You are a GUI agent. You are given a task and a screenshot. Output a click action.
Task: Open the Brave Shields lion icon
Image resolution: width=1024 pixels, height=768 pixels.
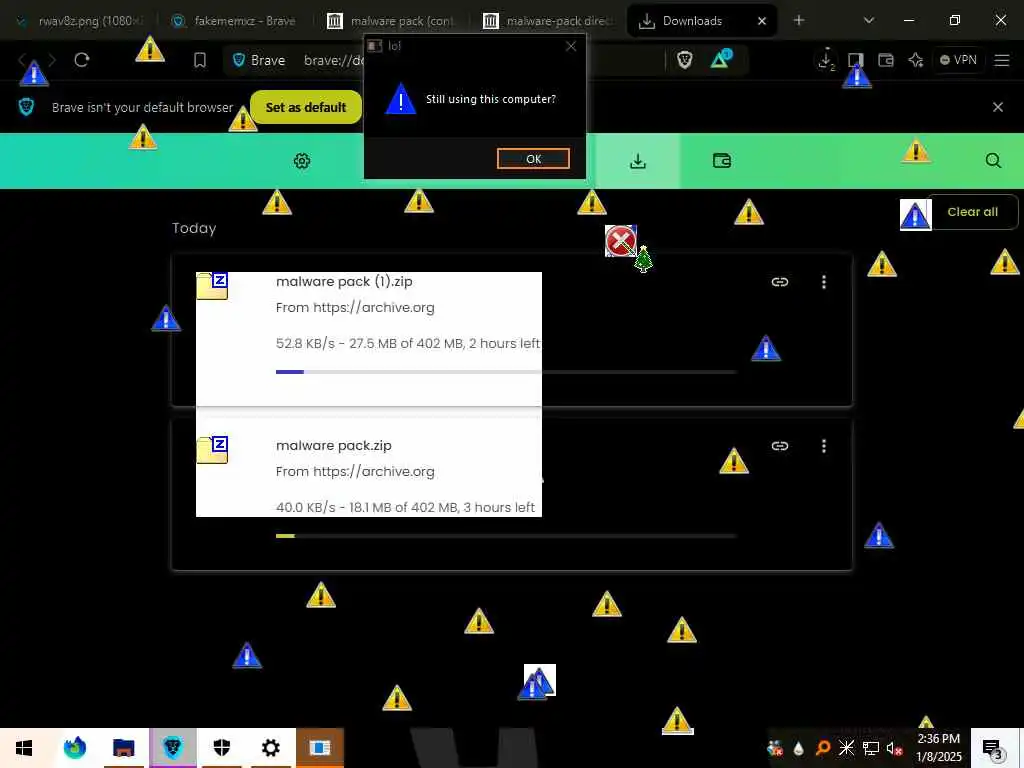(684, 60)
